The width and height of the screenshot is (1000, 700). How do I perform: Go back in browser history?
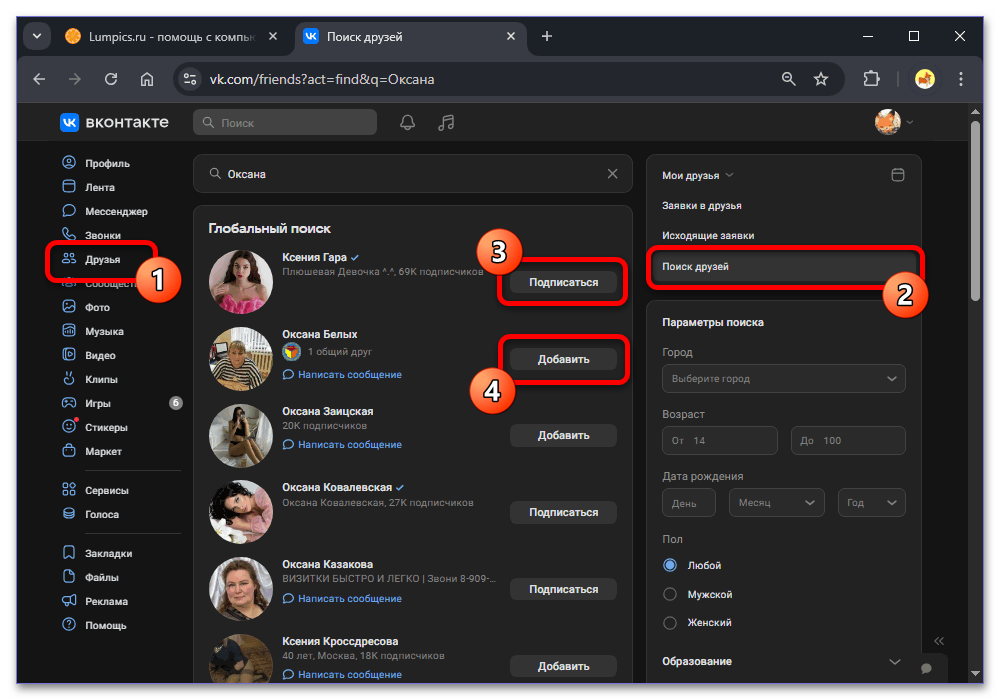tap(40, 79)
